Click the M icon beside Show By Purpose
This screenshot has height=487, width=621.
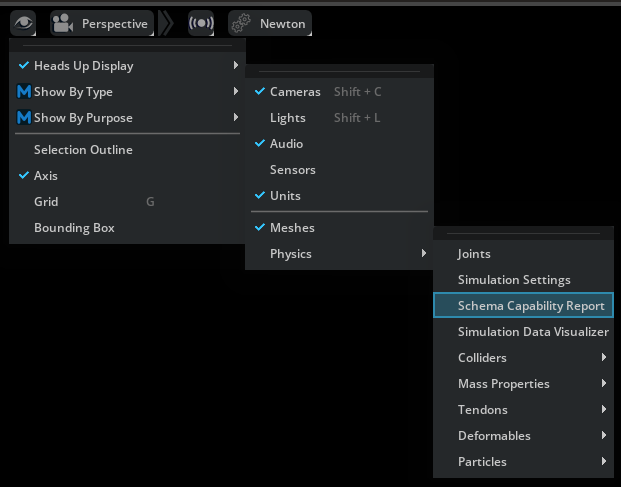[x=24, y=118]
